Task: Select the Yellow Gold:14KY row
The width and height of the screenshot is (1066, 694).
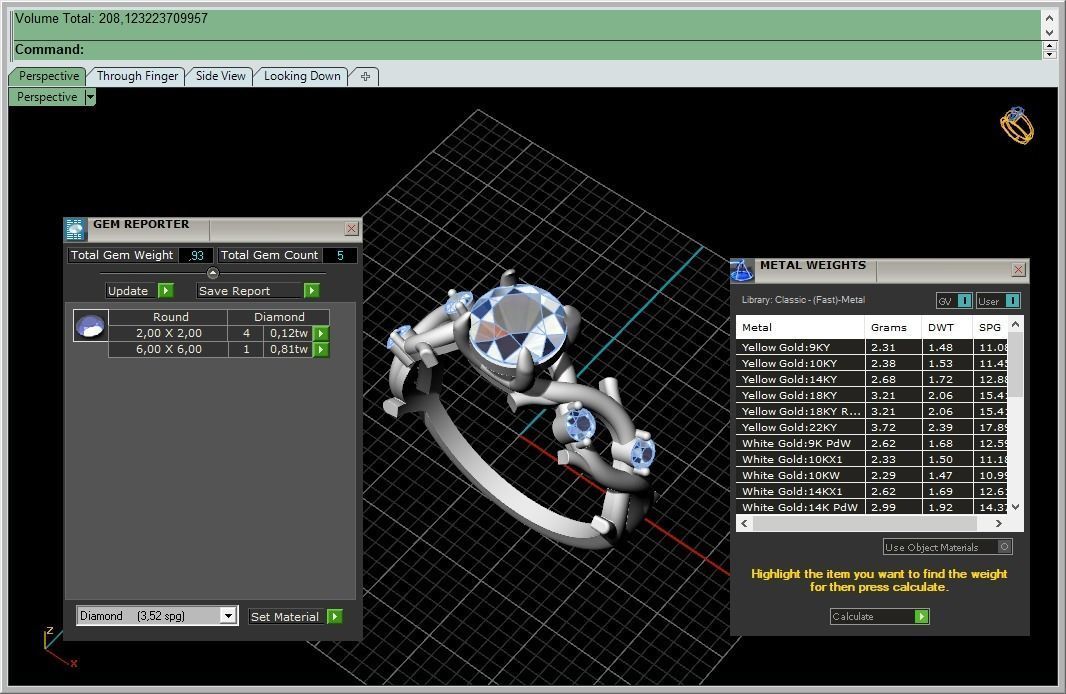Action: [872, 379]
